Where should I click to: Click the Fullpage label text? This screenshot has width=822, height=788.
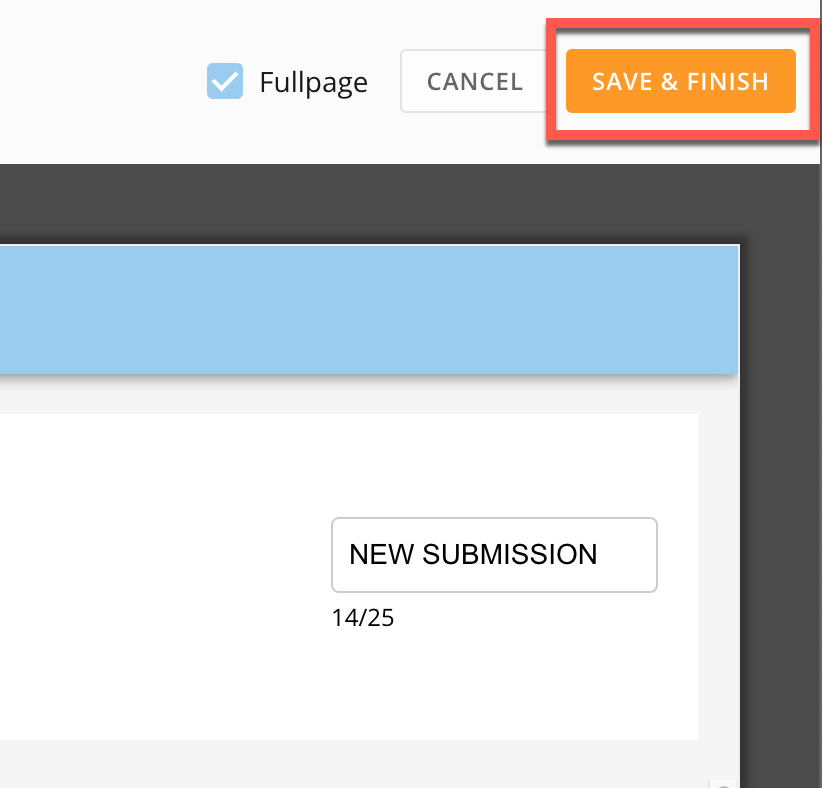pyautogui.click(x=313, y=81)
